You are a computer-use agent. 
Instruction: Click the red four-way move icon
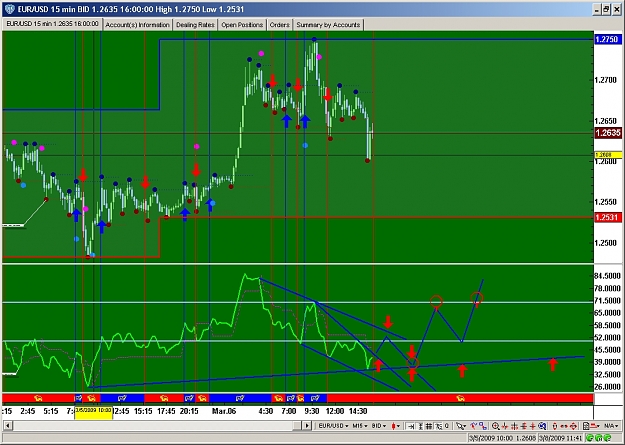click(573, 426)
